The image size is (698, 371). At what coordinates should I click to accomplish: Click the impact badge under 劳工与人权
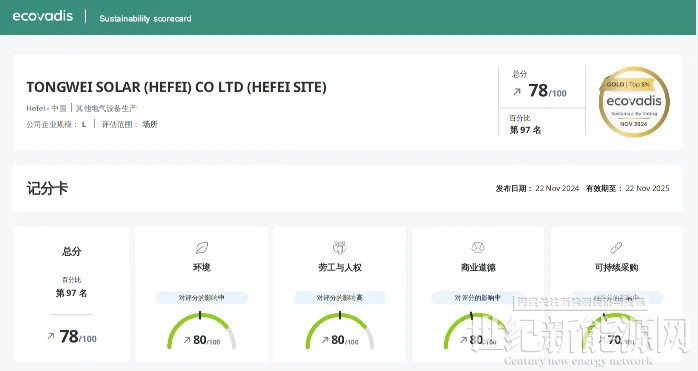(x=340, y=298)
